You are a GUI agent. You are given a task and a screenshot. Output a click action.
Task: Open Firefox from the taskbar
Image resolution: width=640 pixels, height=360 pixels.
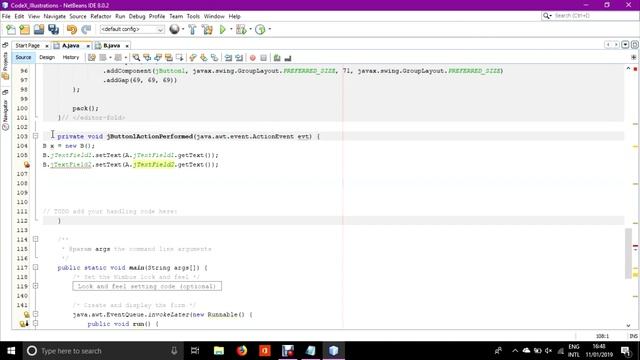click(242, 351)
